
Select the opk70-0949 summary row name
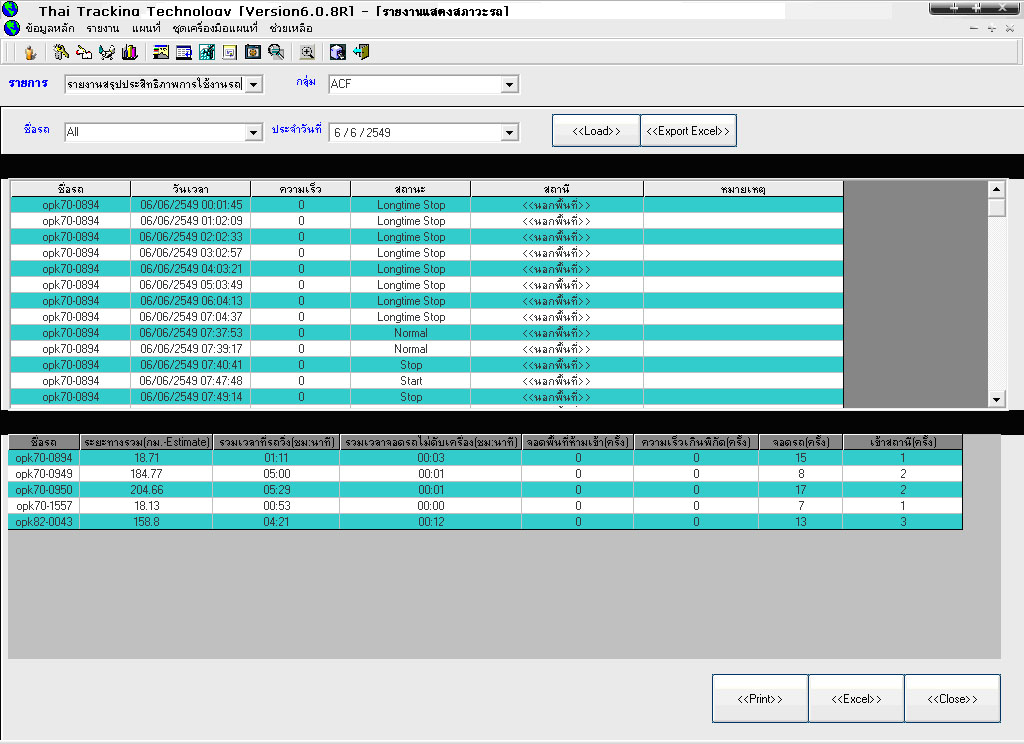(x=44, y=474)
